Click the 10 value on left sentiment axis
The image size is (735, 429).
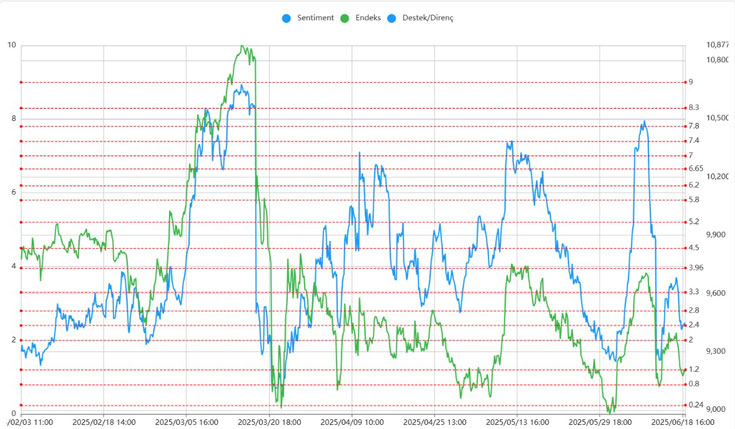tap(11, 45)
